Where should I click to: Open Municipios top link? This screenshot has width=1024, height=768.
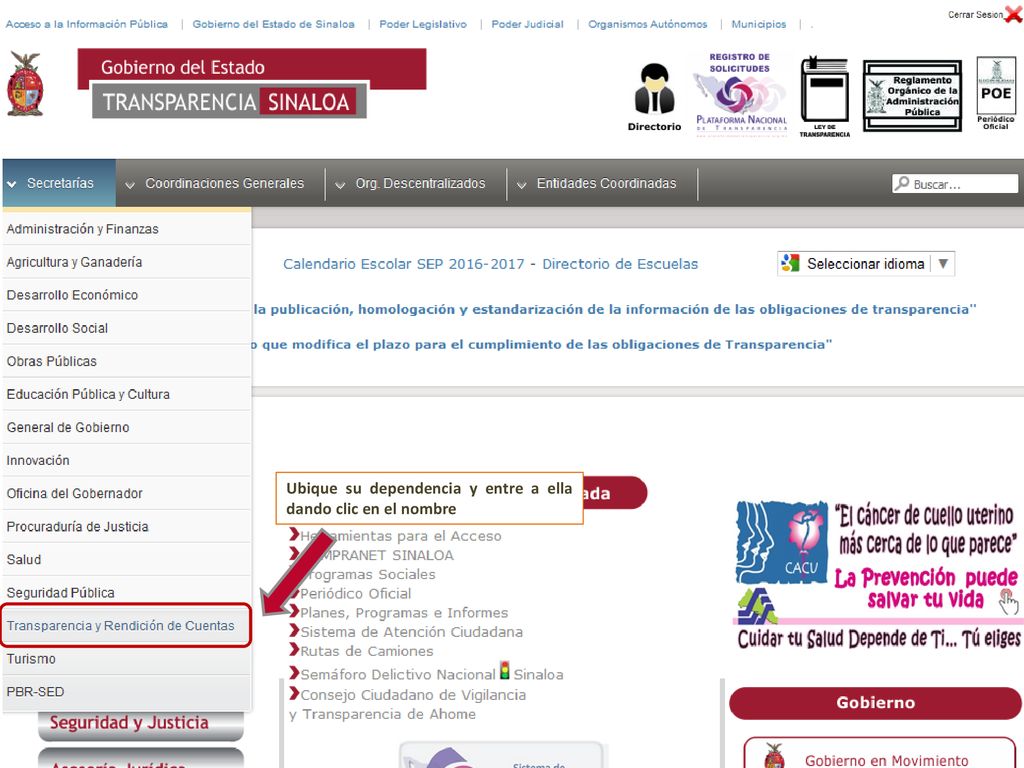[x=758, y=24]
